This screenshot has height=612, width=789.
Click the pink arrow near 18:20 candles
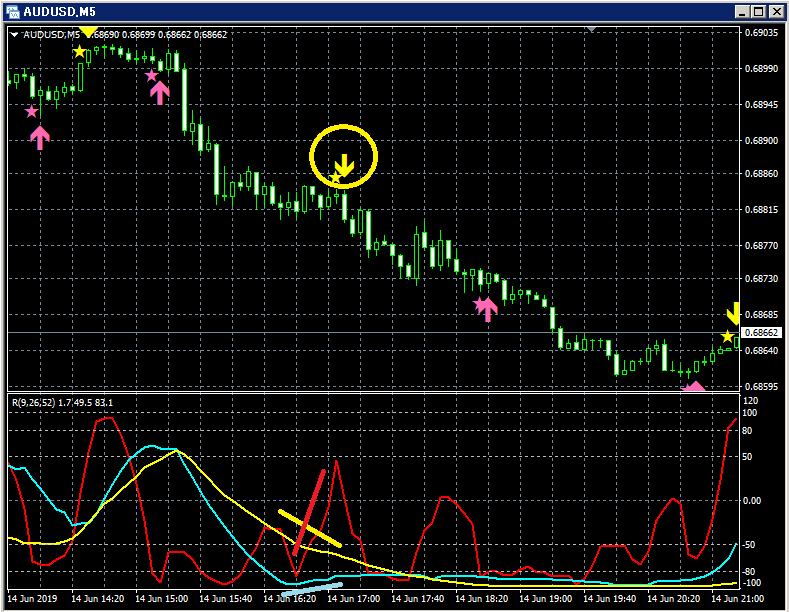487,309
